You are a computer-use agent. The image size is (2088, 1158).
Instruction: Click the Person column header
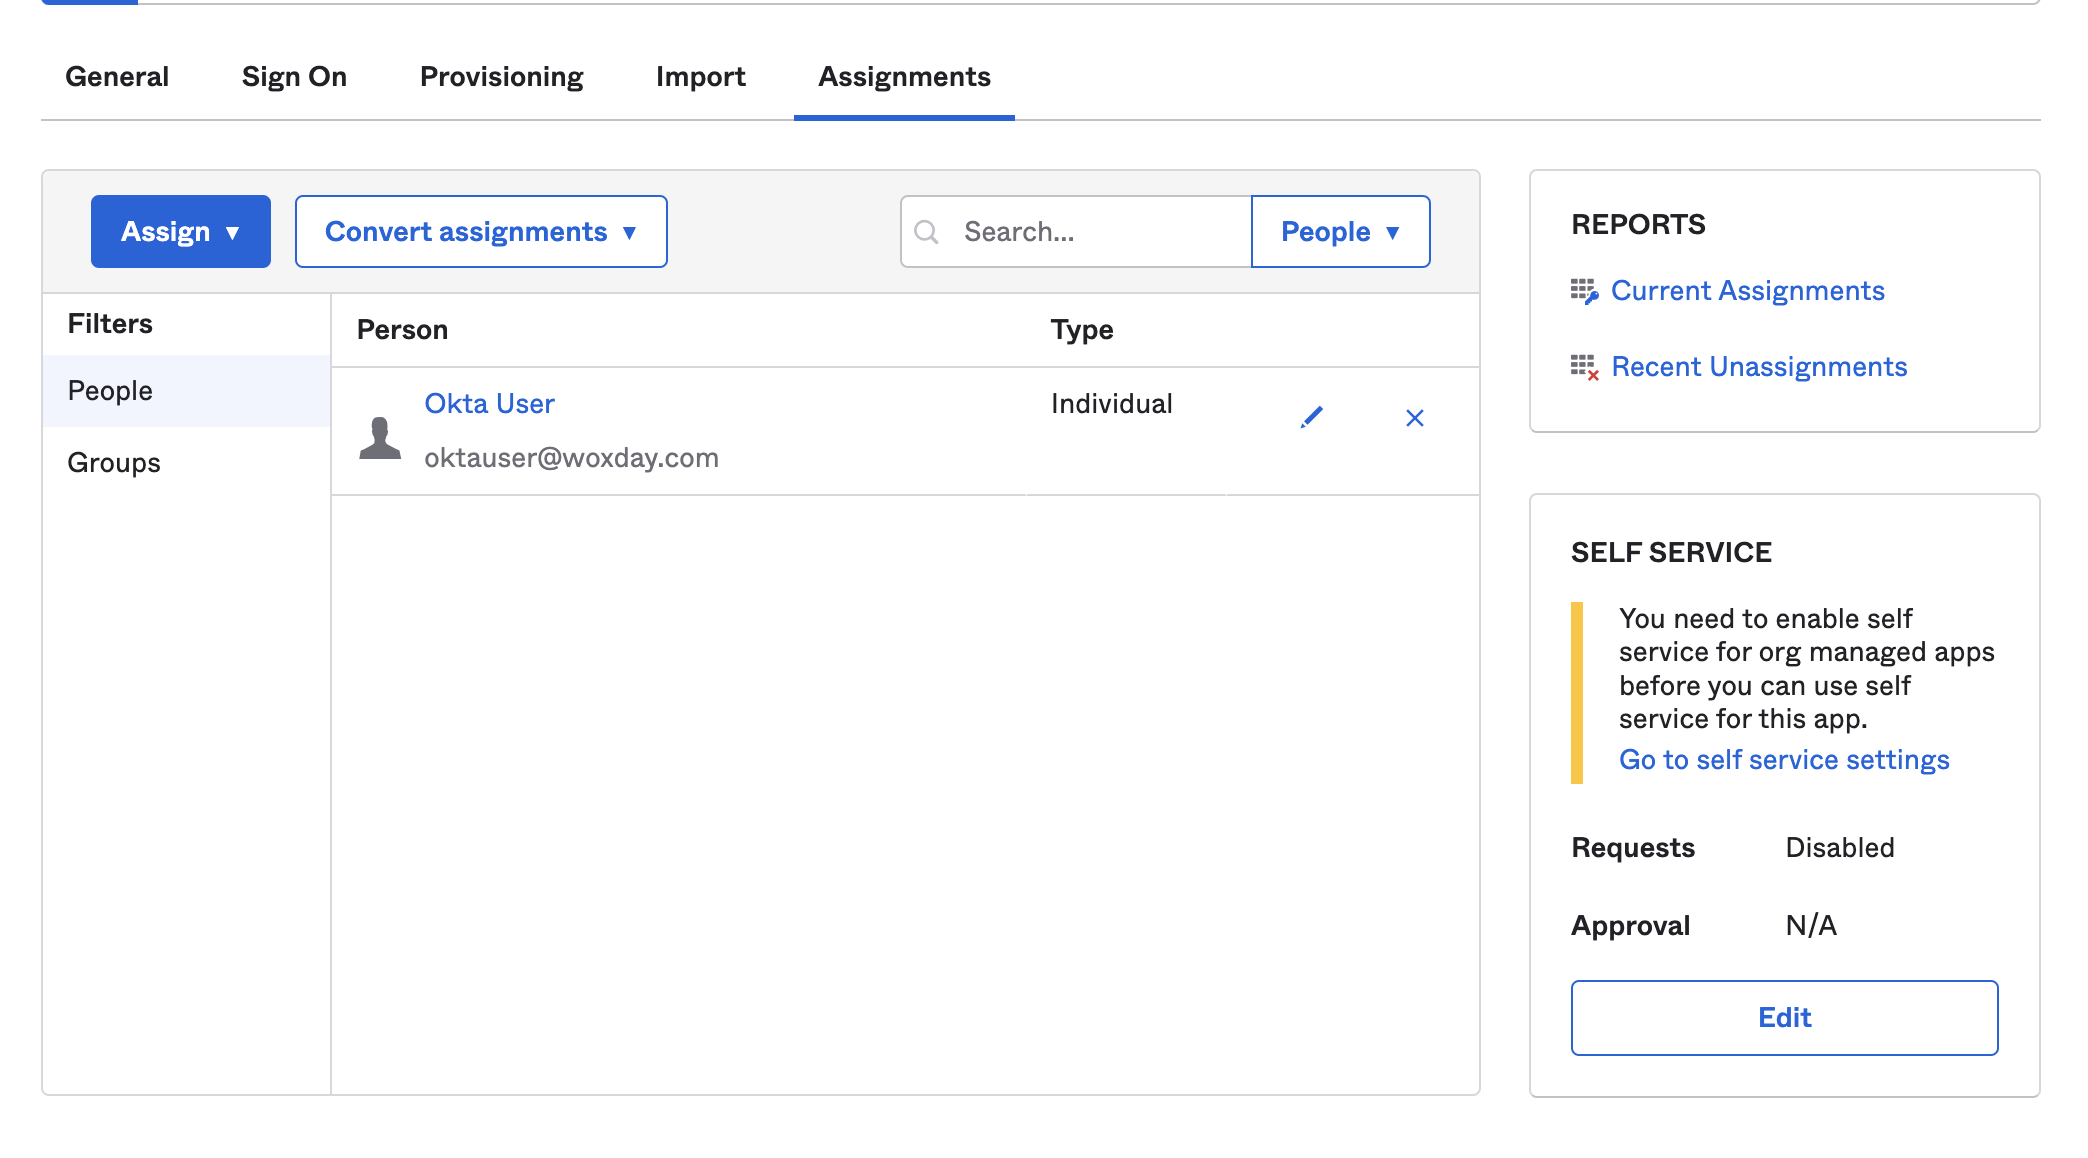[402, 330]
